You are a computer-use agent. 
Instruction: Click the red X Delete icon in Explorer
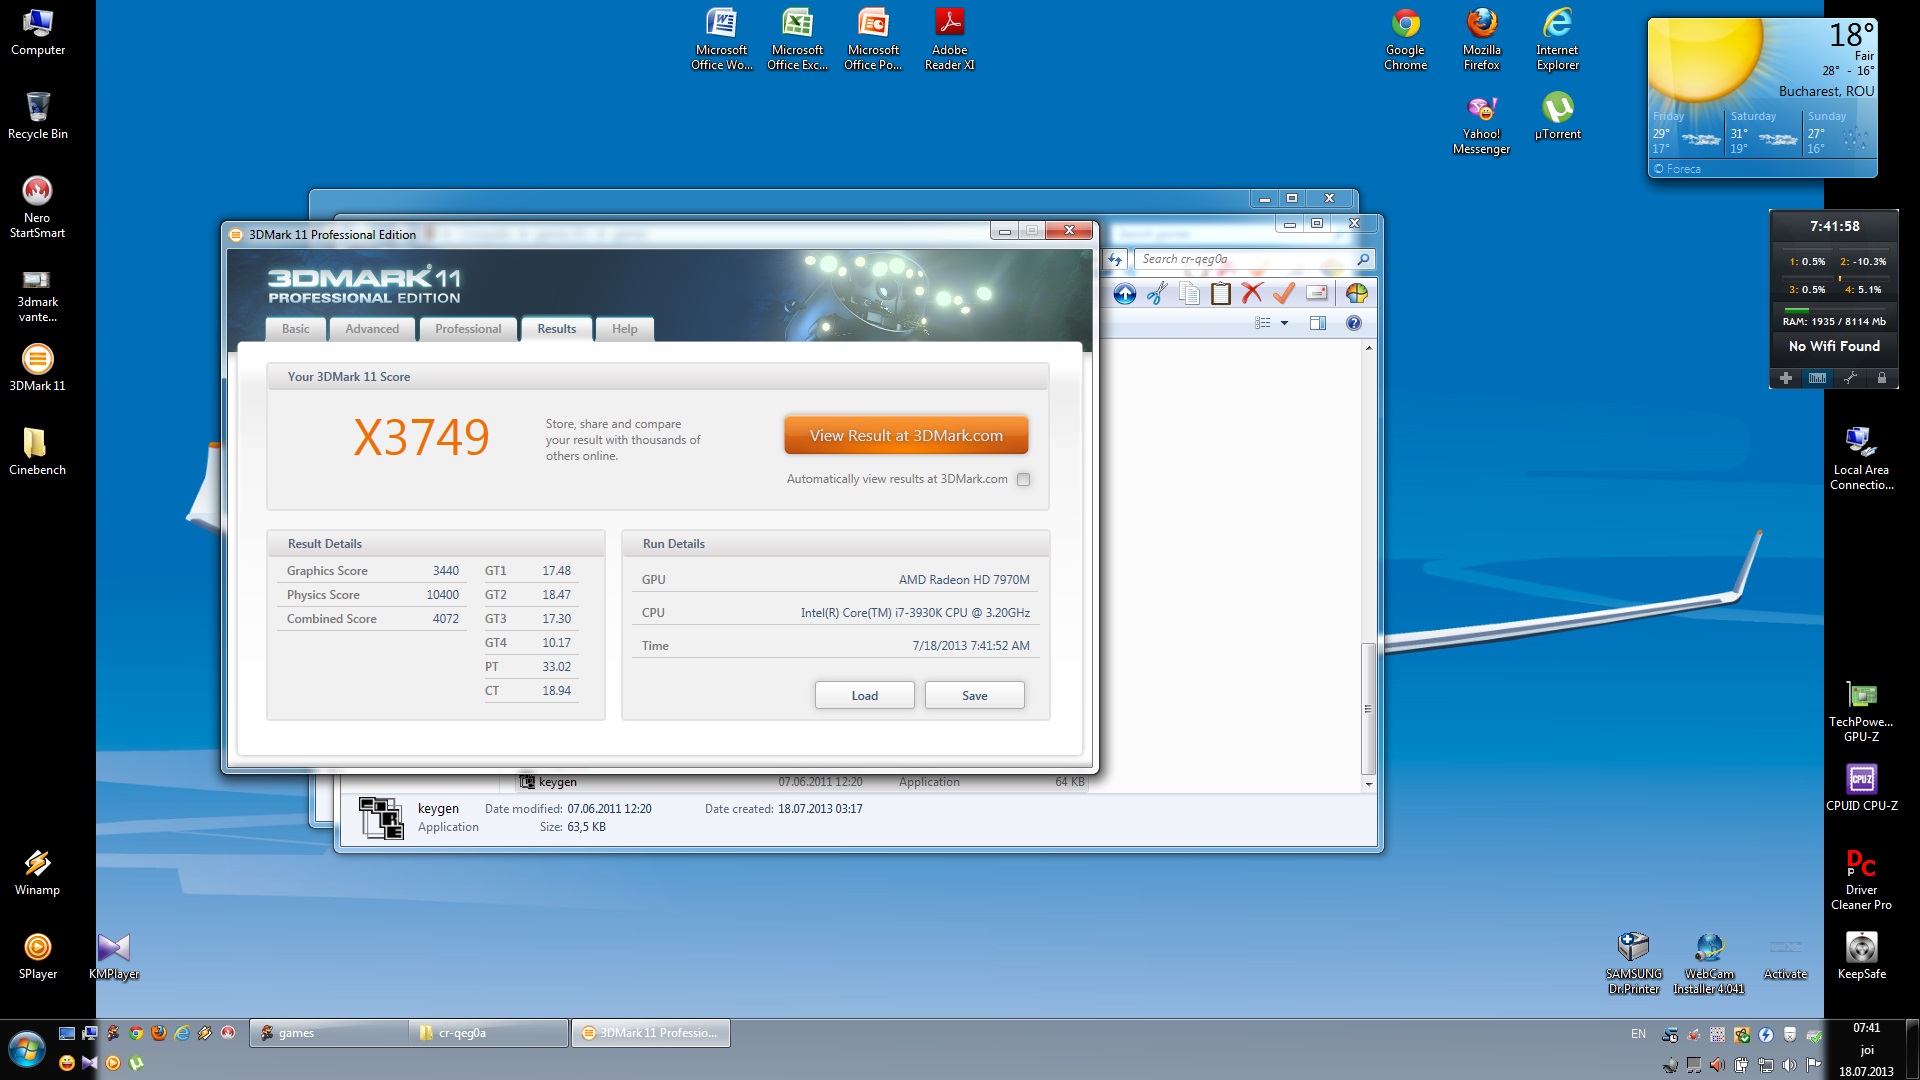1252,293
